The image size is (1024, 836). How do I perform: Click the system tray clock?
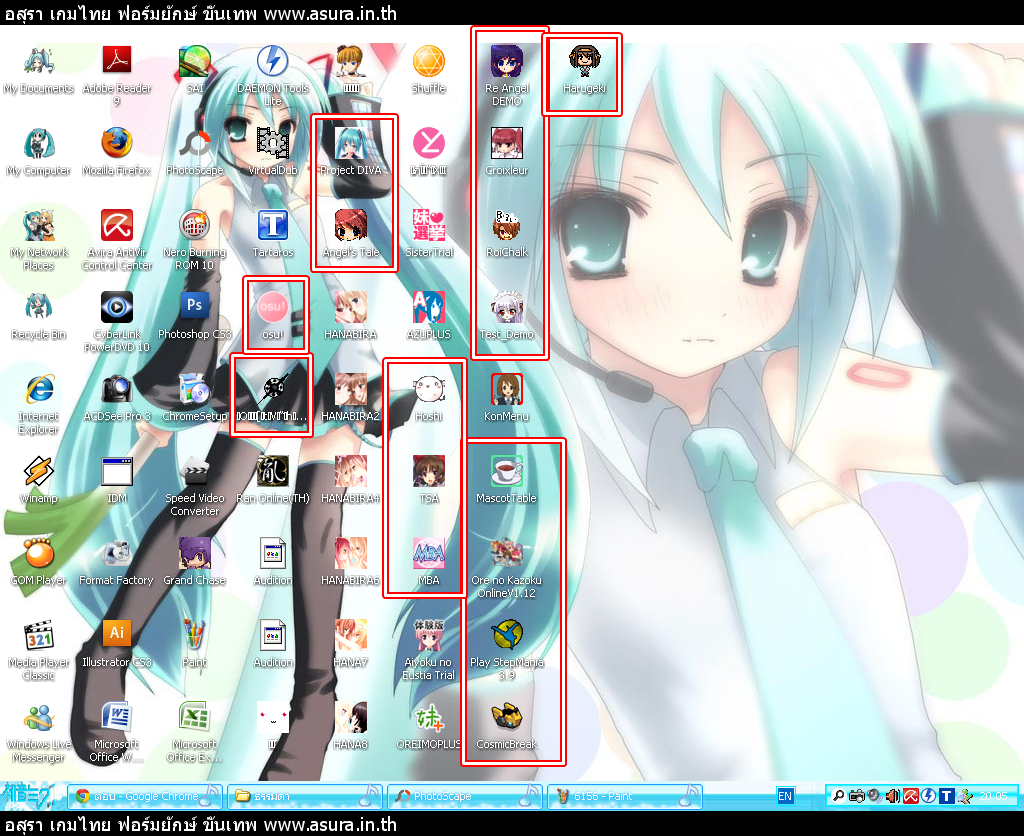pyautogui.click(x=992, y=797)
